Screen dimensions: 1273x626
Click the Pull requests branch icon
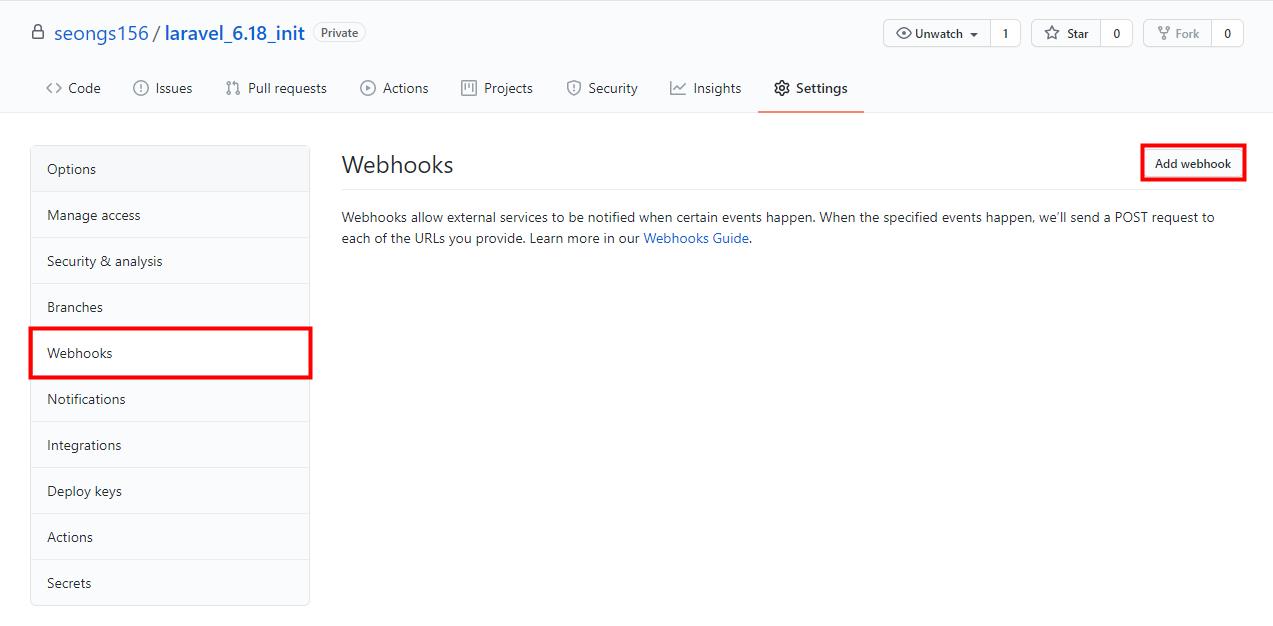click(x=233, y=88)
